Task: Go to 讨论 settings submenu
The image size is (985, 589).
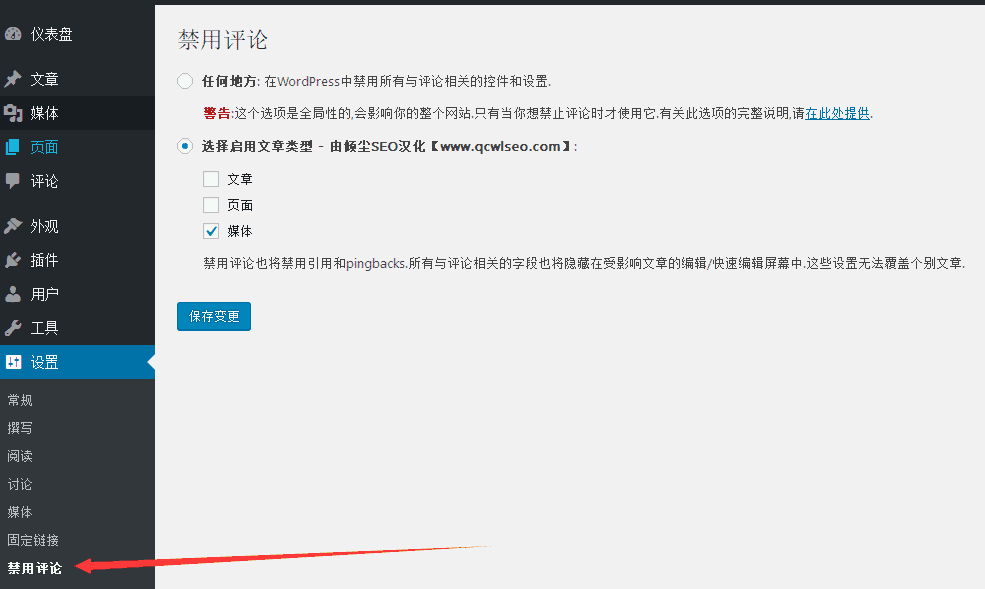Action: tap(20, 484)
